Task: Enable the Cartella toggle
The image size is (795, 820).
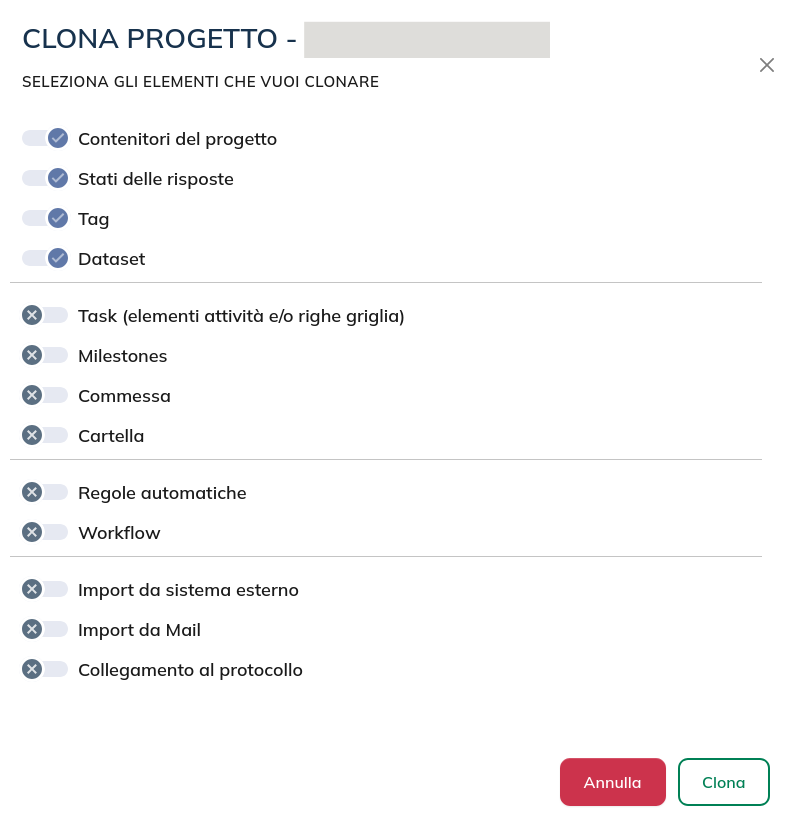Action: [x=45, y=435]
